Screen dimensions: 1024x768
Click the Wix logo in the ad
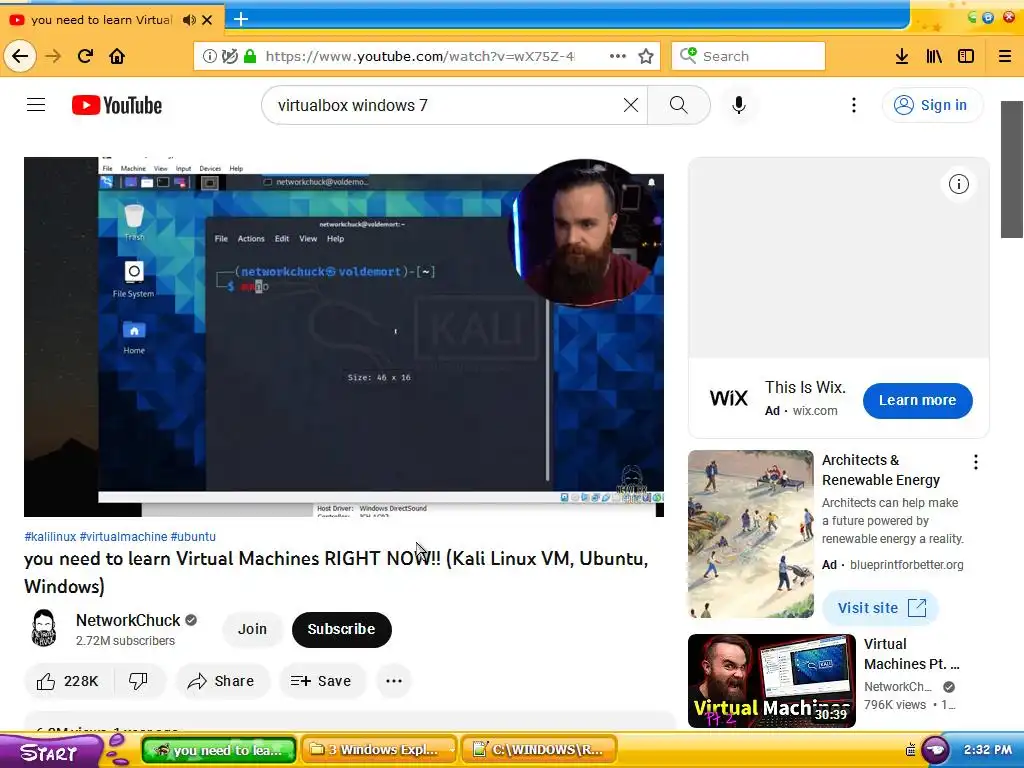click(x=728, y=398)
